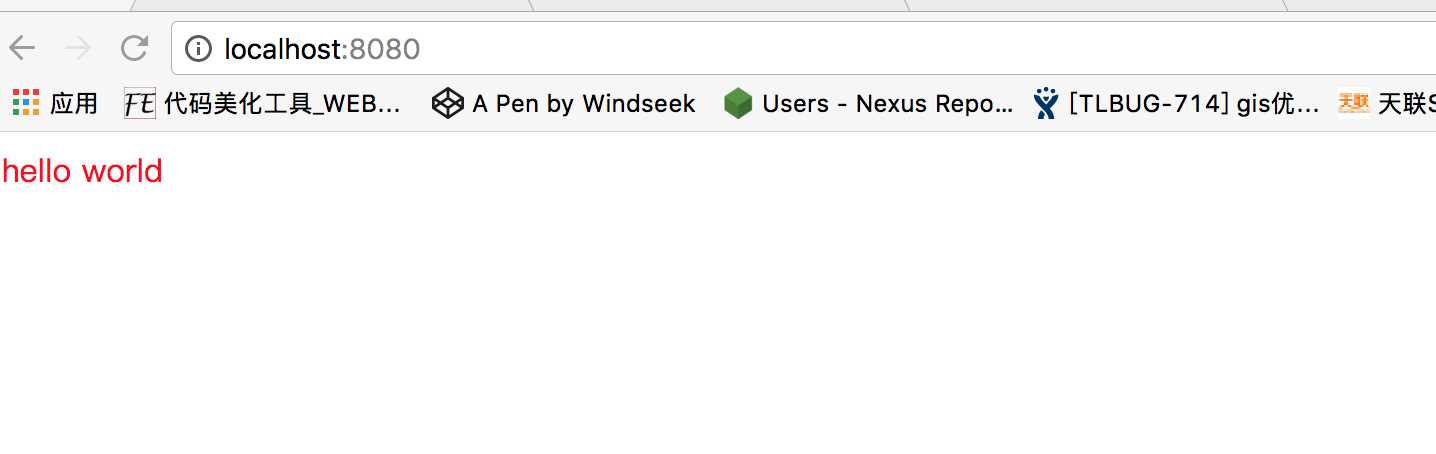Viewport: 1436px width, 454px height.
Task: Open the [TLBUG-714] gis bookmark
Action: click(1193, 103)
